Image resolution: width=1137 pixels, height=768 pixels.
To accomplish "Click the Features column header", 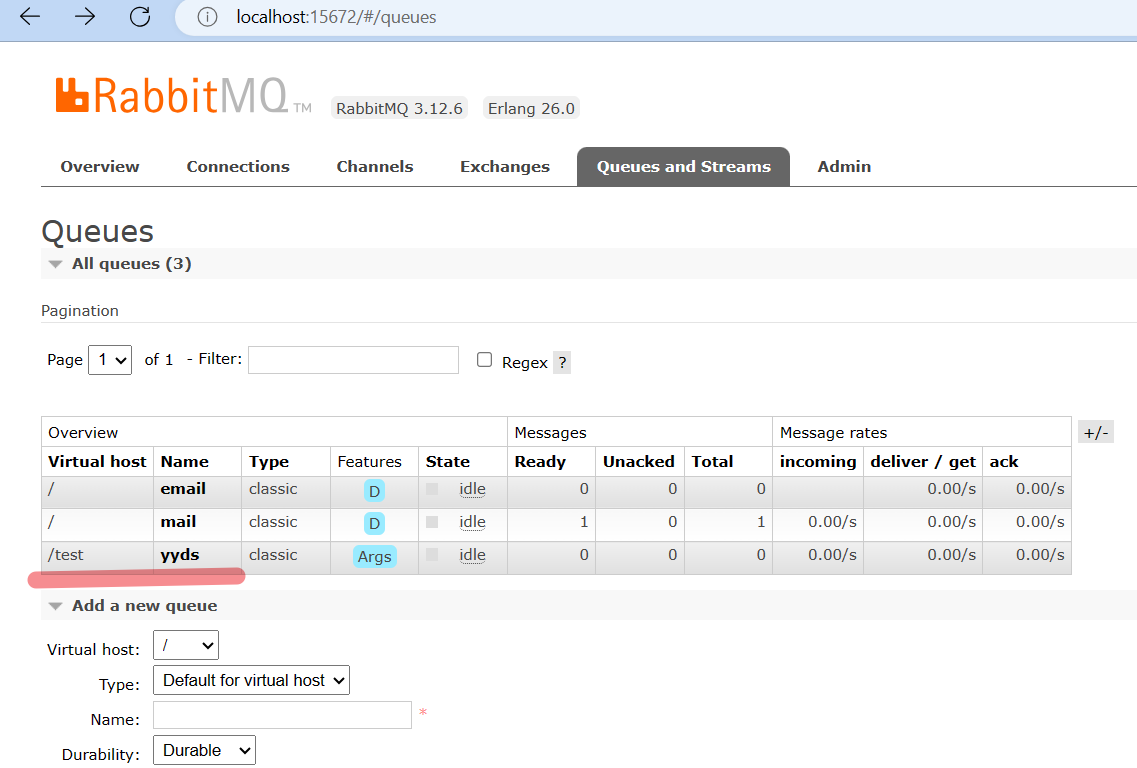I will pyautogui.click(x=369, y=462).
